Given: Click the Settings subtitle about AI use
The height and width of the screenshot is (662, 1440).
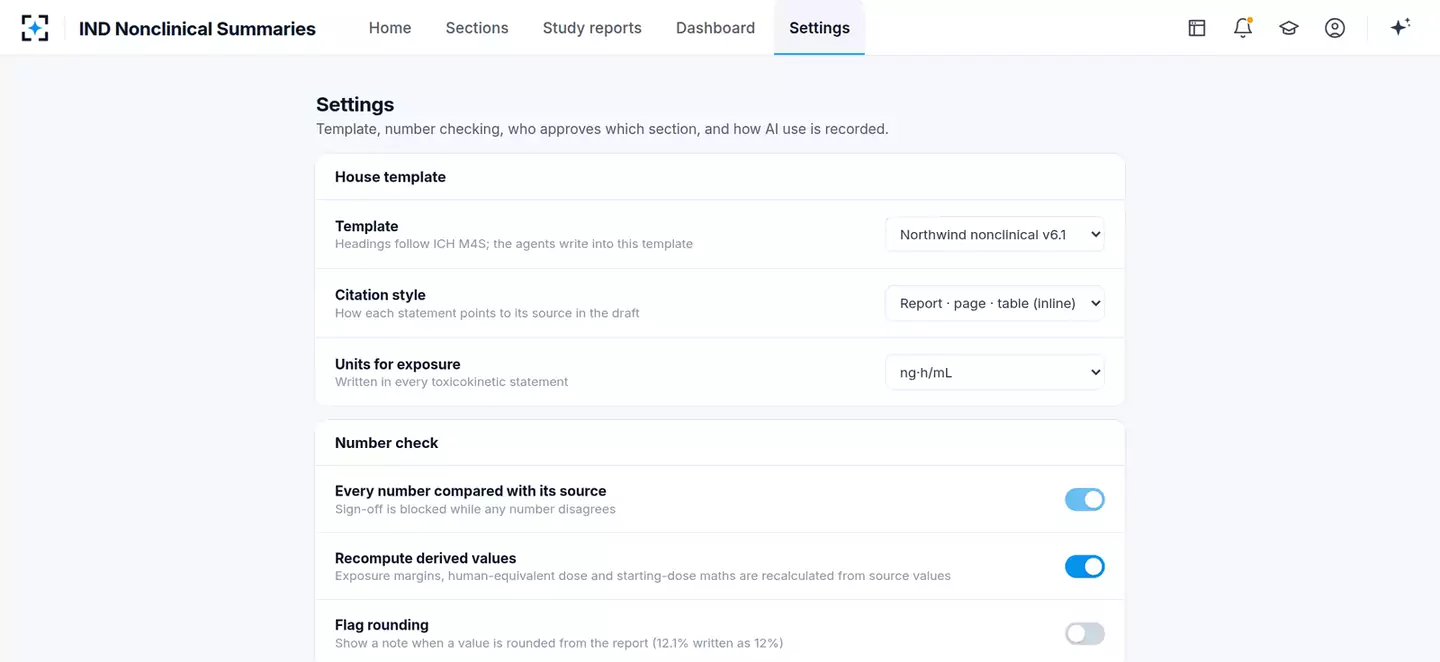Looking at the screenshot, I should [602, 129].
